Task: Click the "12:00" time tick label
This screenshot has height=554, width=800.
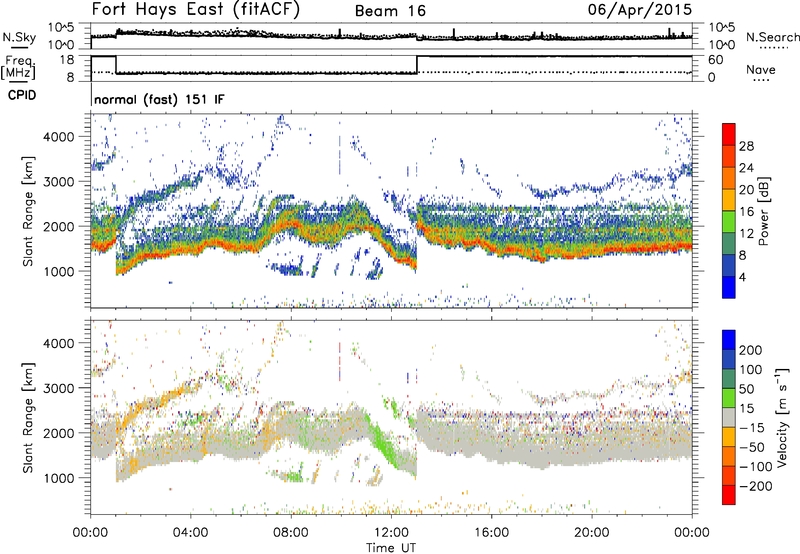Action: coord(391,533)
